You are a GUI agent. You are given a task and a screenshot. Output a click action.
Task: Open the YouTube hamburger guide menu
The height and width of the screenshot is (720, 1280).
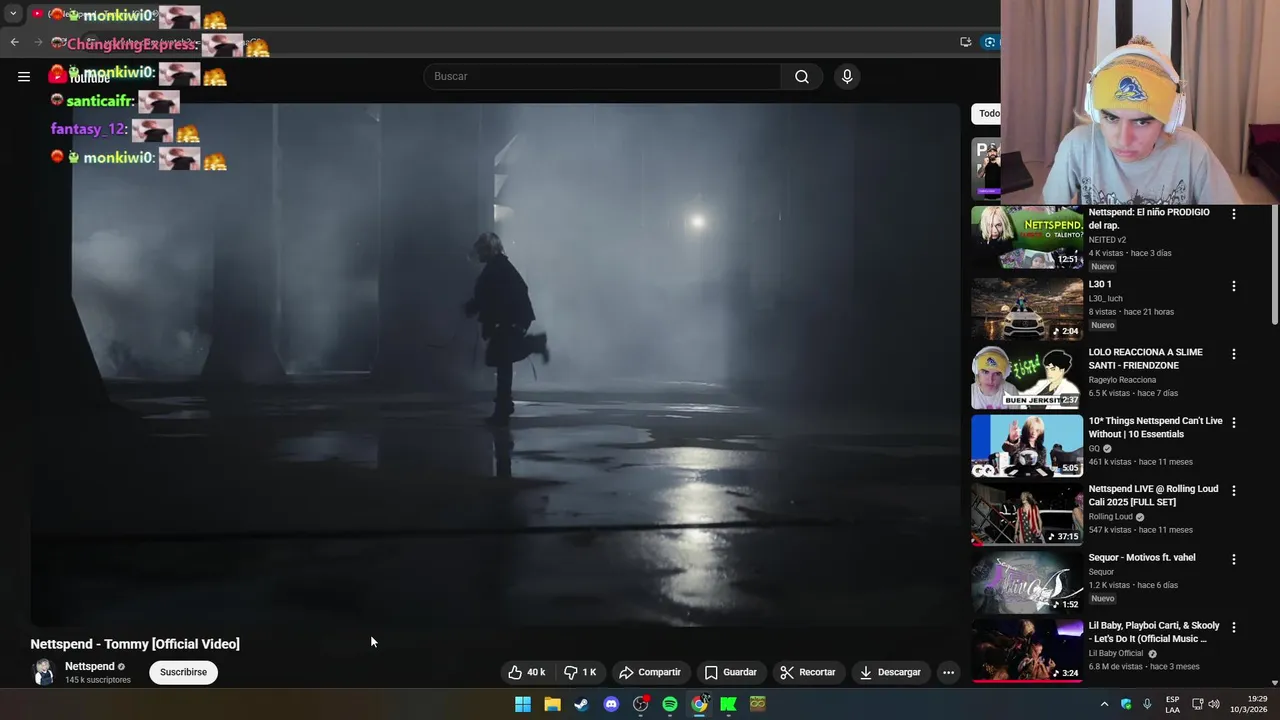click(24, 76)
